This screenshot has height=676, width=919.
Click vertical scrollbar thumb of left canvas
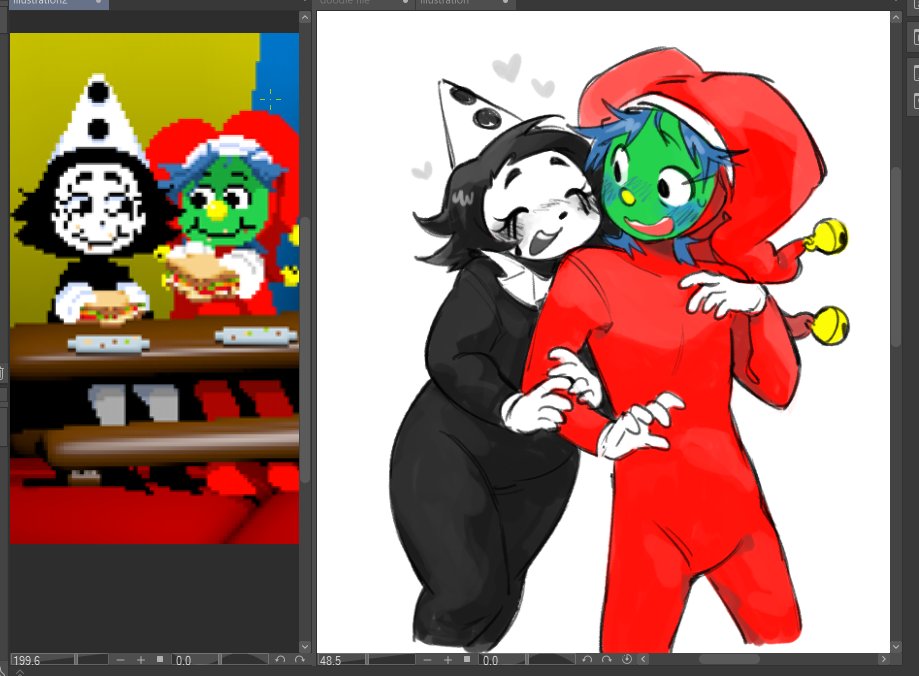coord(305,350)
